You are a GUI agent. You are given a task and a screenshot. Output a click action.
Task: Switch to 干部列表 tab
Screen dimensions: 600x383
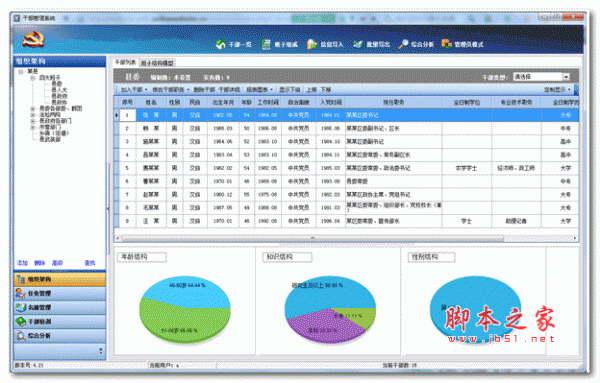(126, 62)
